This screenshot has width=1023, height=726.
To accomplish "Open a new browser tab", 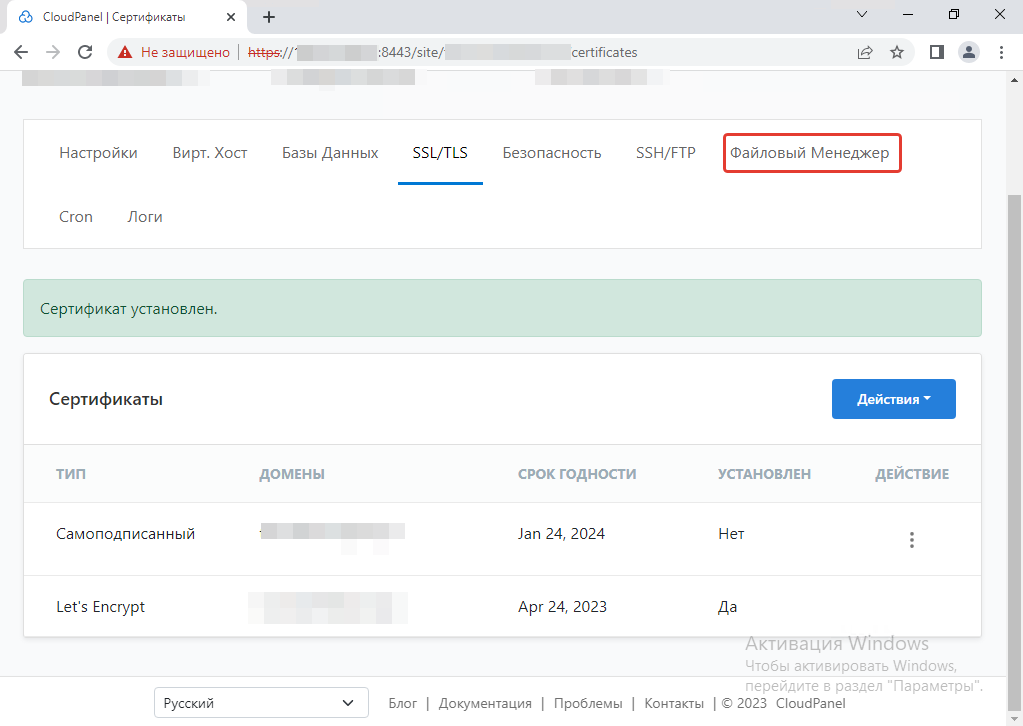I will [x=269, y=17].
